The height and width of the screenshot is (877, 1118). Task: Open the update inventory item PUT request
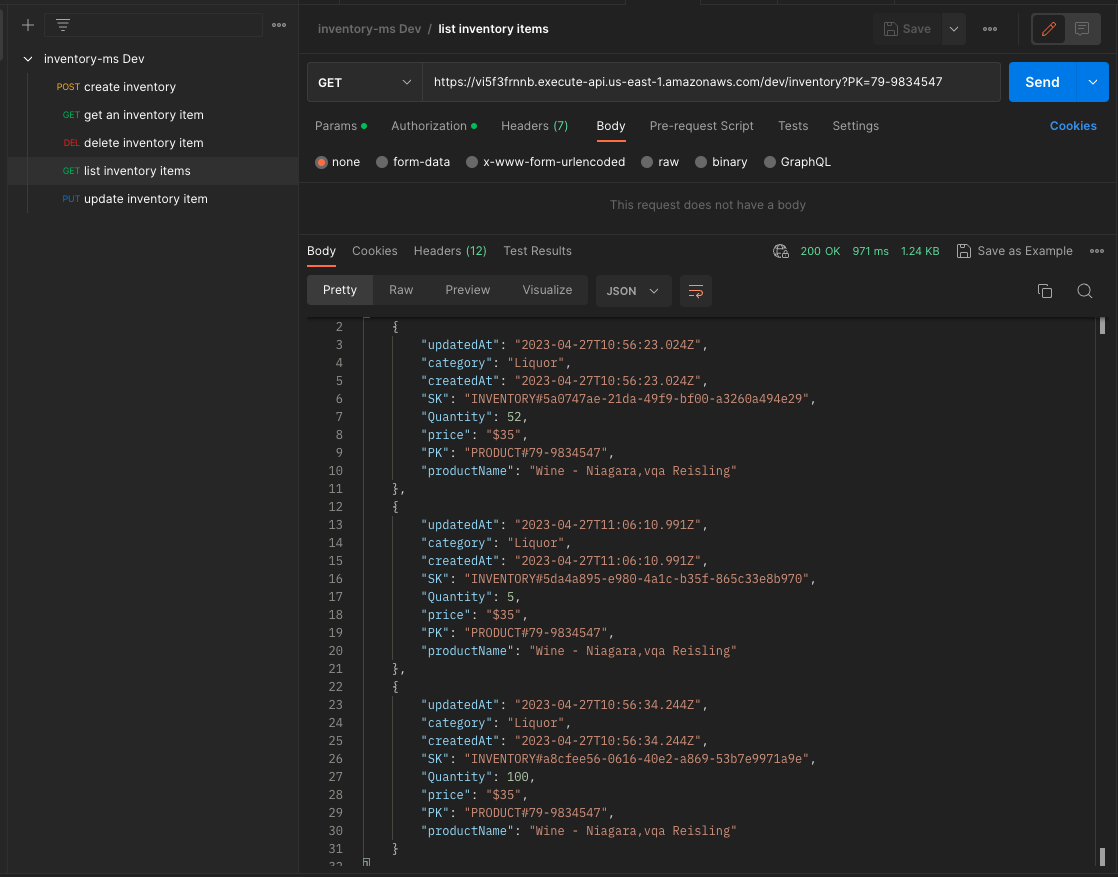153,199
